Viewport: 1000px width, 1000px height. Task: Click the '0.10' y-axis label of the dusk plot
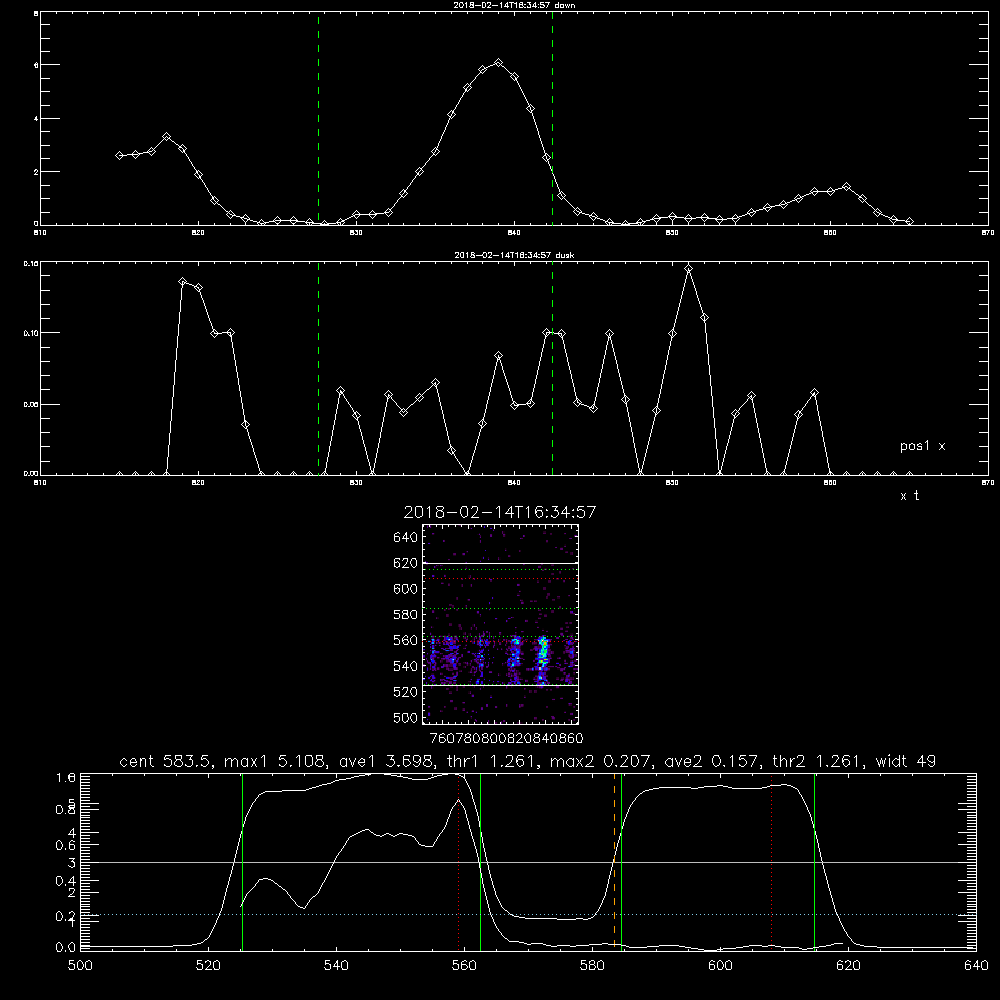pyautogui.click(x=31, y=333)
